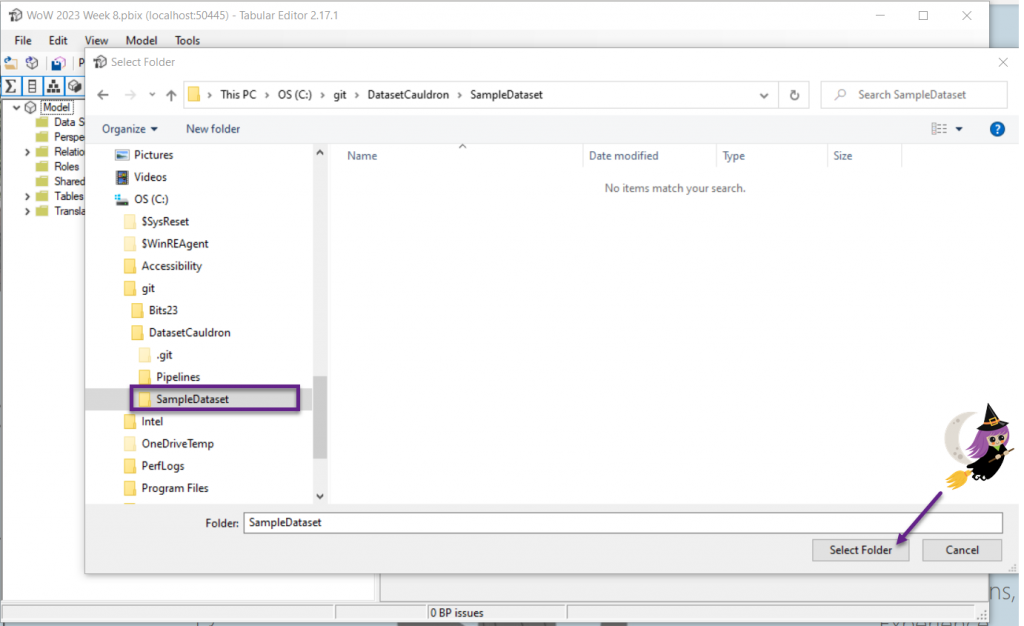Click the New folder button
Image resolution: width=1024 pixels, height=626 pixels.
[x=213, y=129]
